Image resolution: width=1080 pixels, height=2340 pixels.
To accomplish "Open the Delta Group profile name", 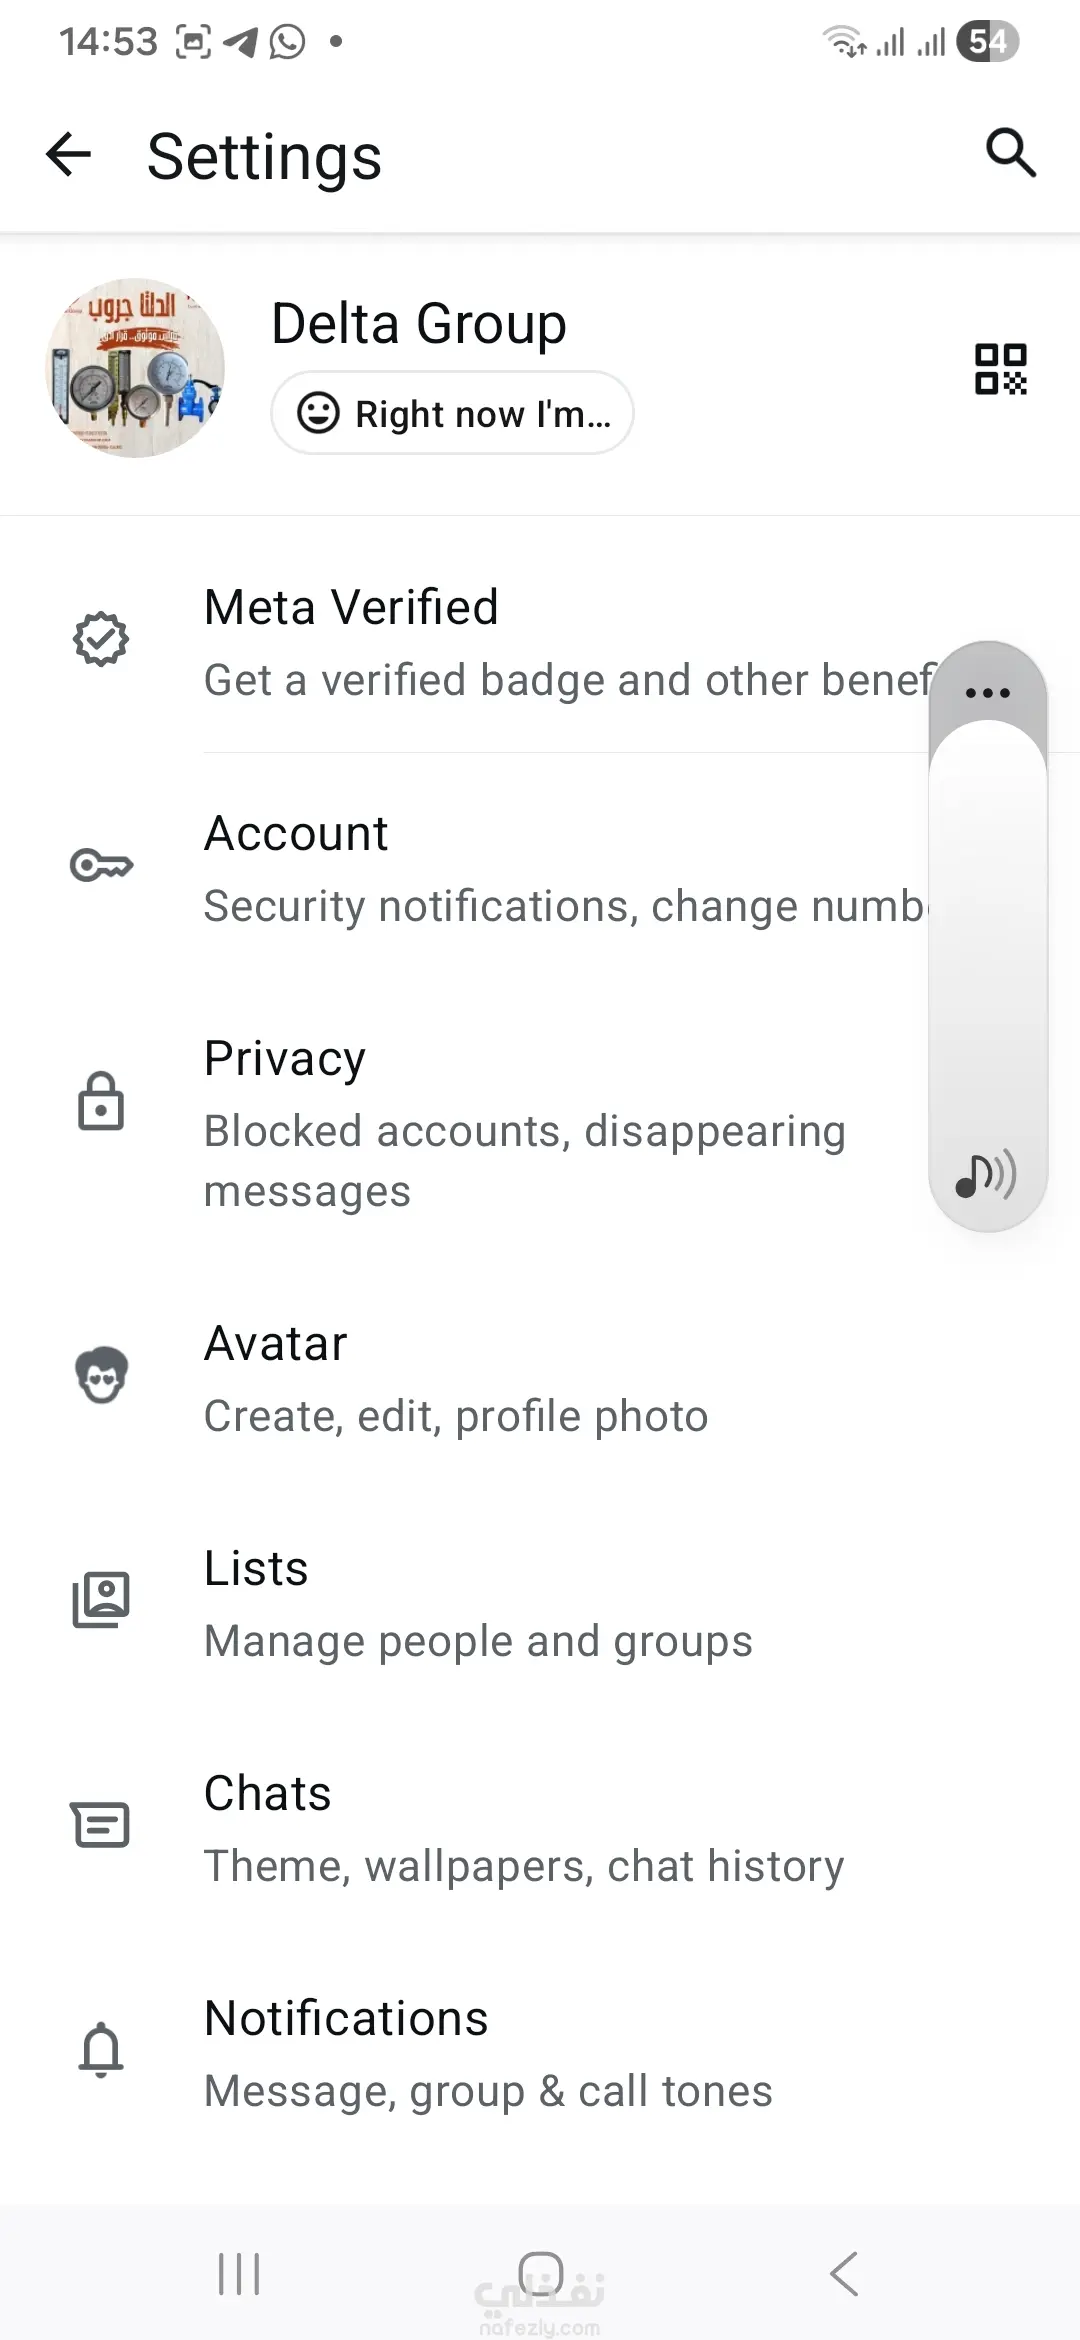I will (419, 324).
